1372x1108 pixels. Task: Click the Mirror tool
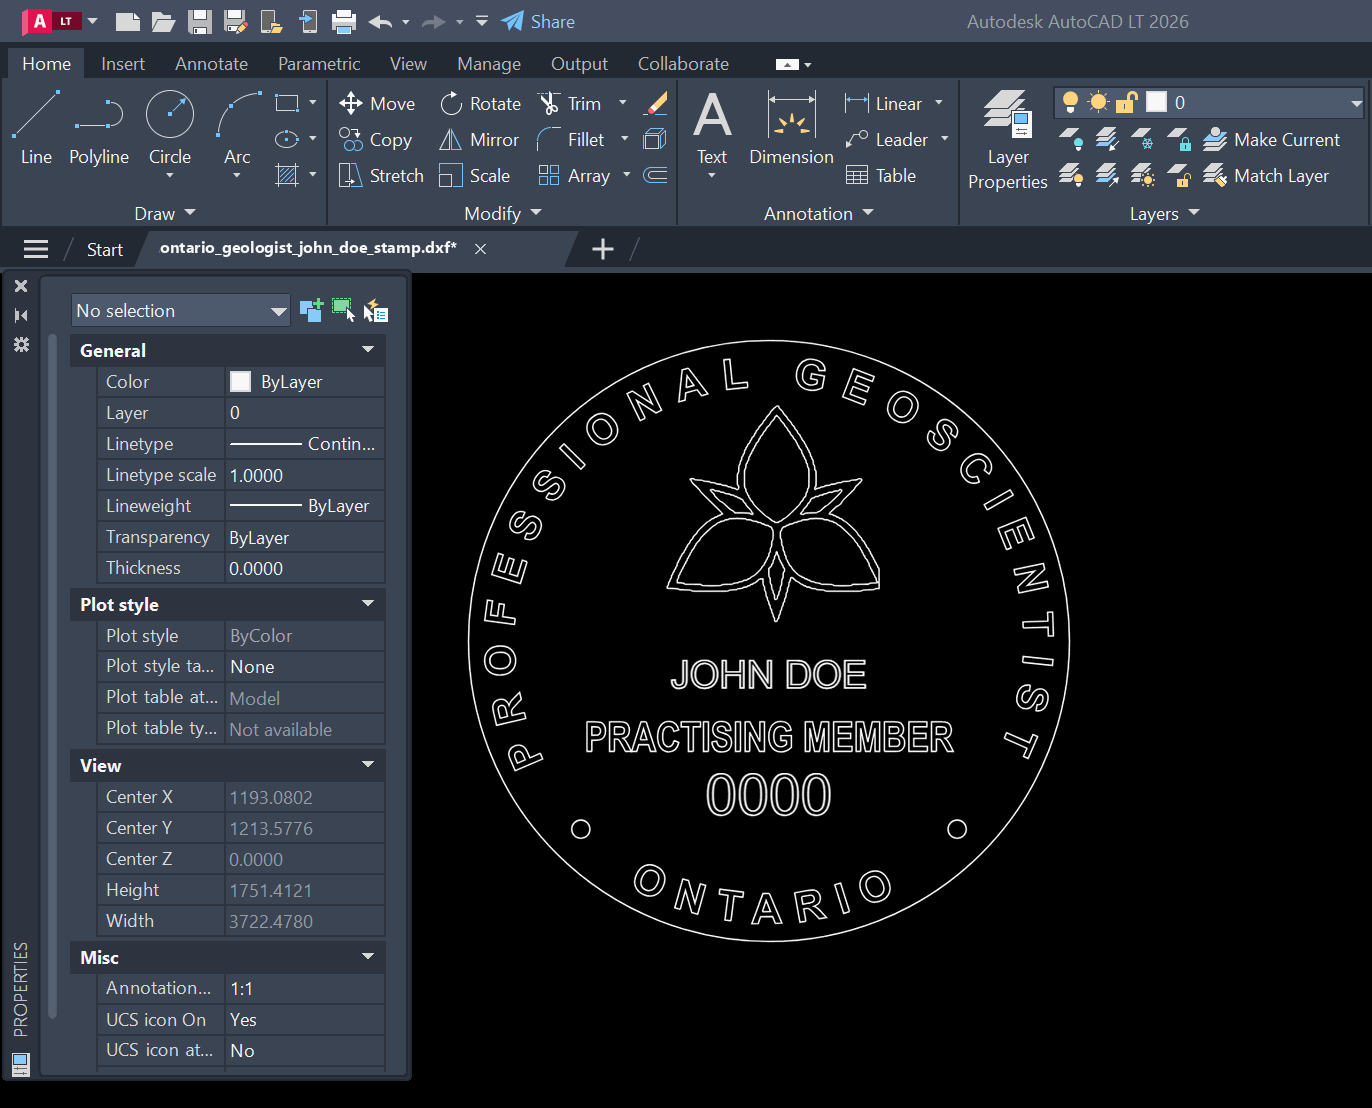pyautogui.click(x=479, y=139)
